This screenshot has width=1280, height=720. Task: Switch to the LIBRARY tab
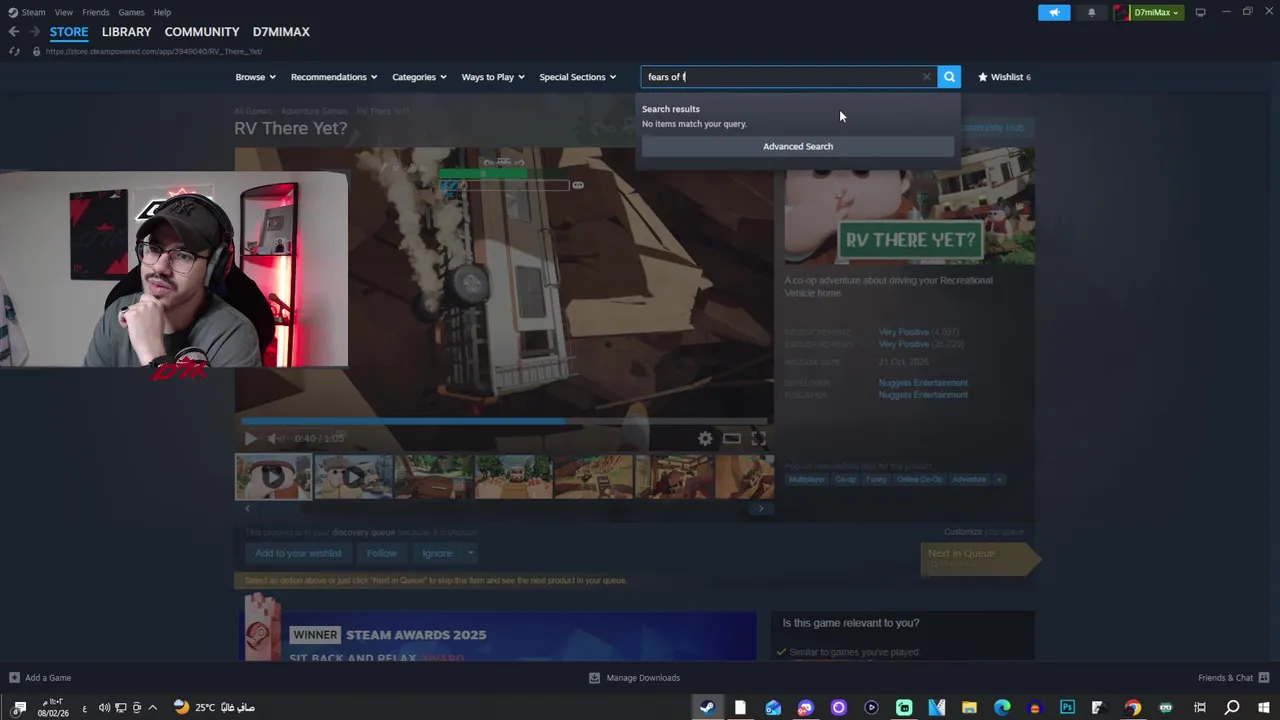coord(126,32)
